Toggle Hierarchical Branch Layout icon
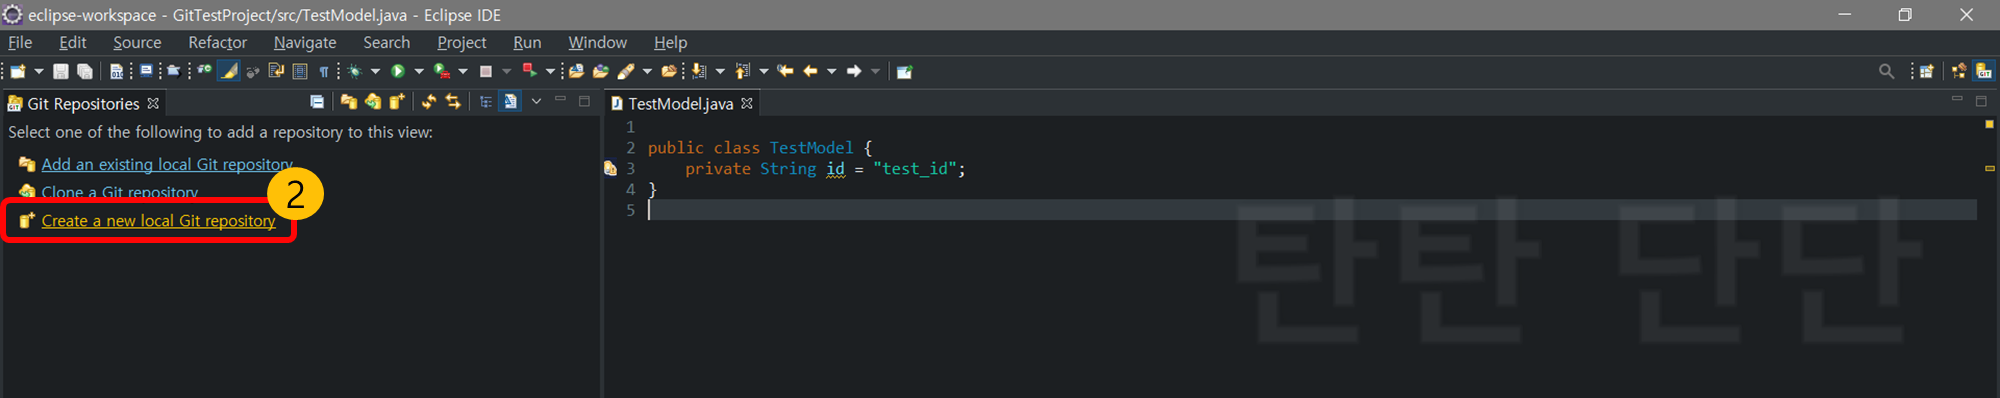The image size is (2000, 398). pos(485,102)
